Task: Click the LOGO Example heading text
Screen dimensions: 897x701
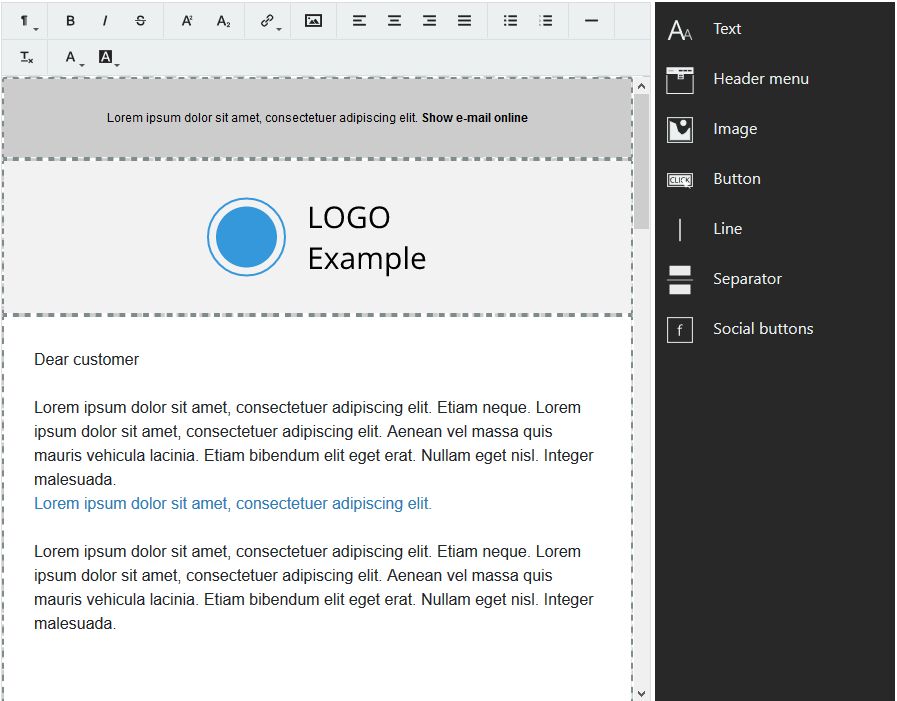Action: coord(367,237)
